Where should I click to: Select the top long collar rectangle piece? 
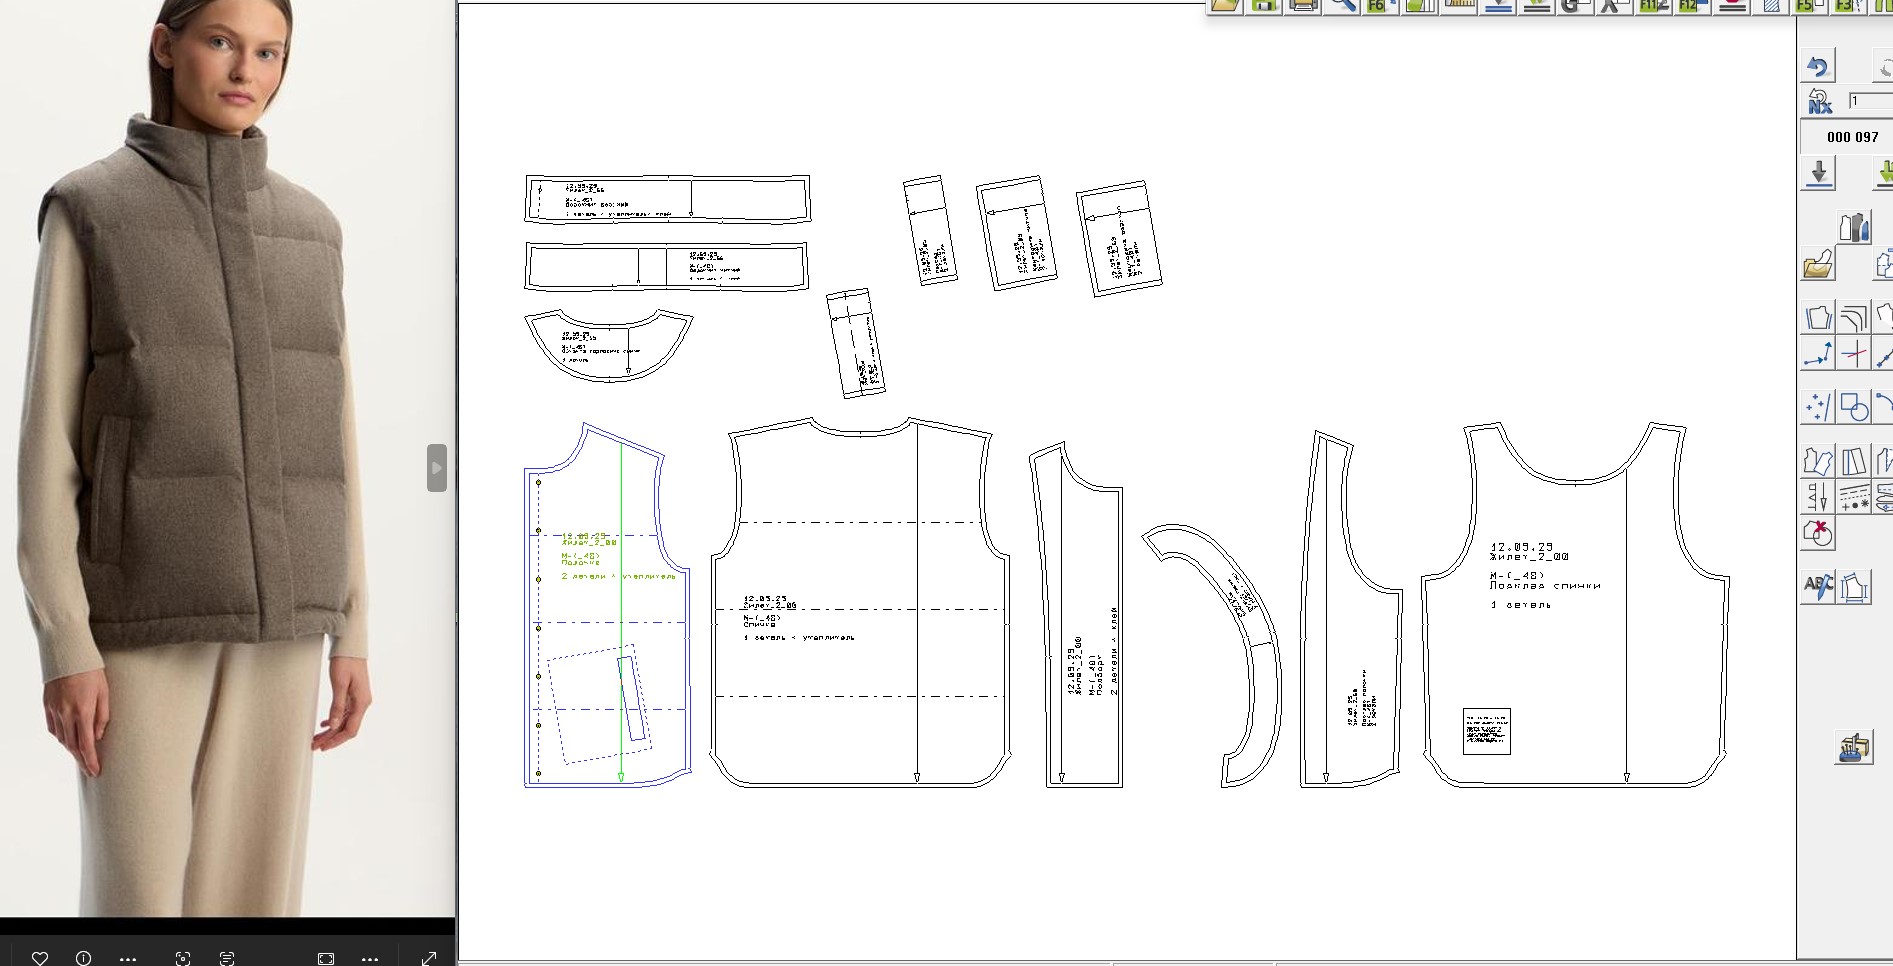pyautogui.click(x=667, y=199)
